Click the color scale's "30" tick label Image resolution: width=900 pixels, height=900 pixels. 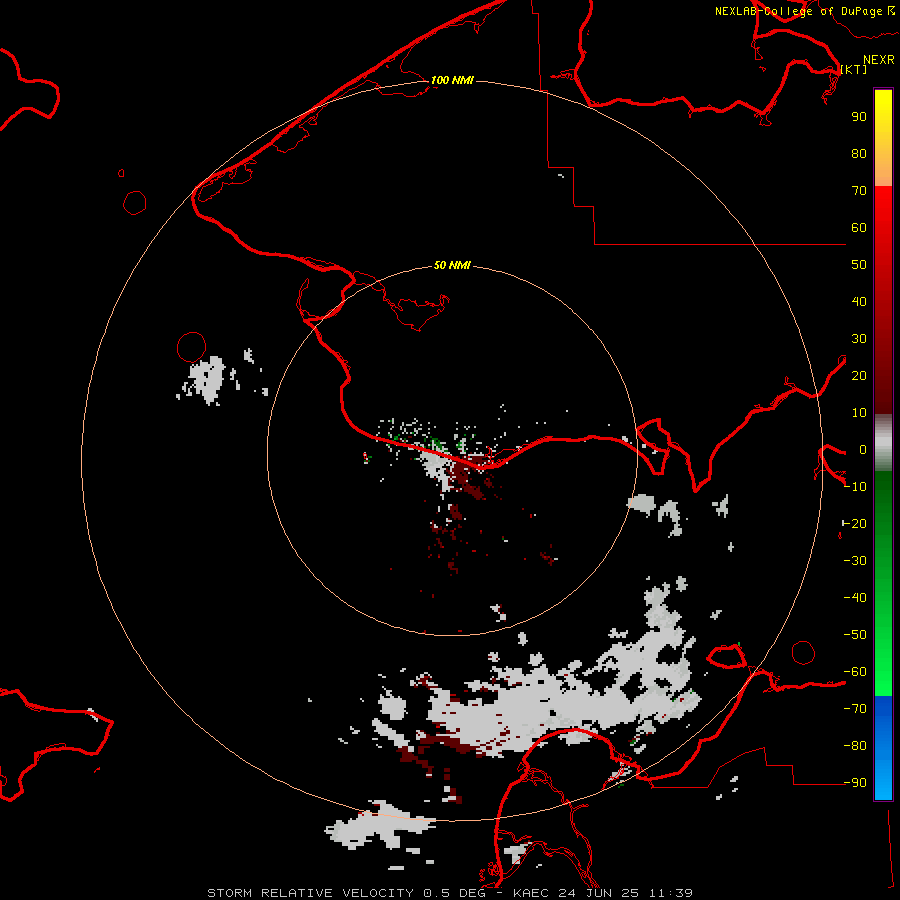click(x=859, y=339)
